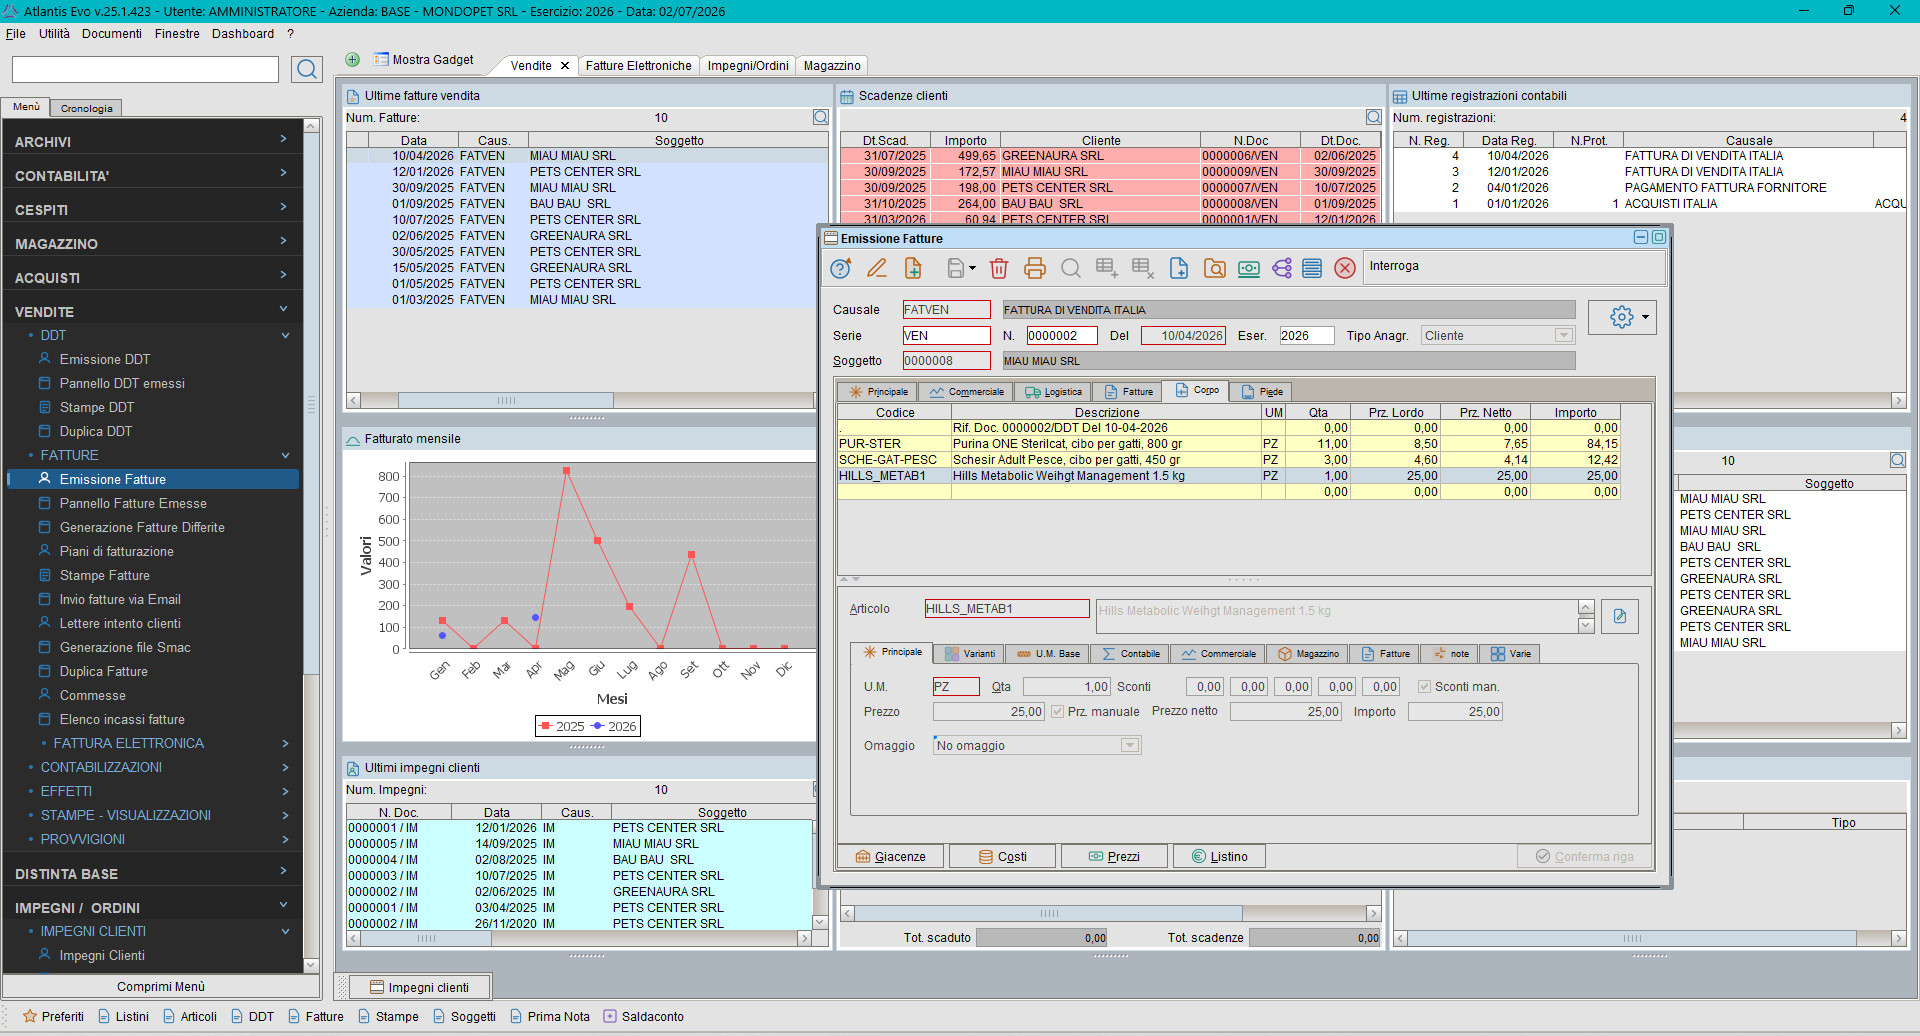Viewport: 1920px width, 1036px height.
Task: Expand the ACQUISTI menu section
Action: click(x=152, y=278)
